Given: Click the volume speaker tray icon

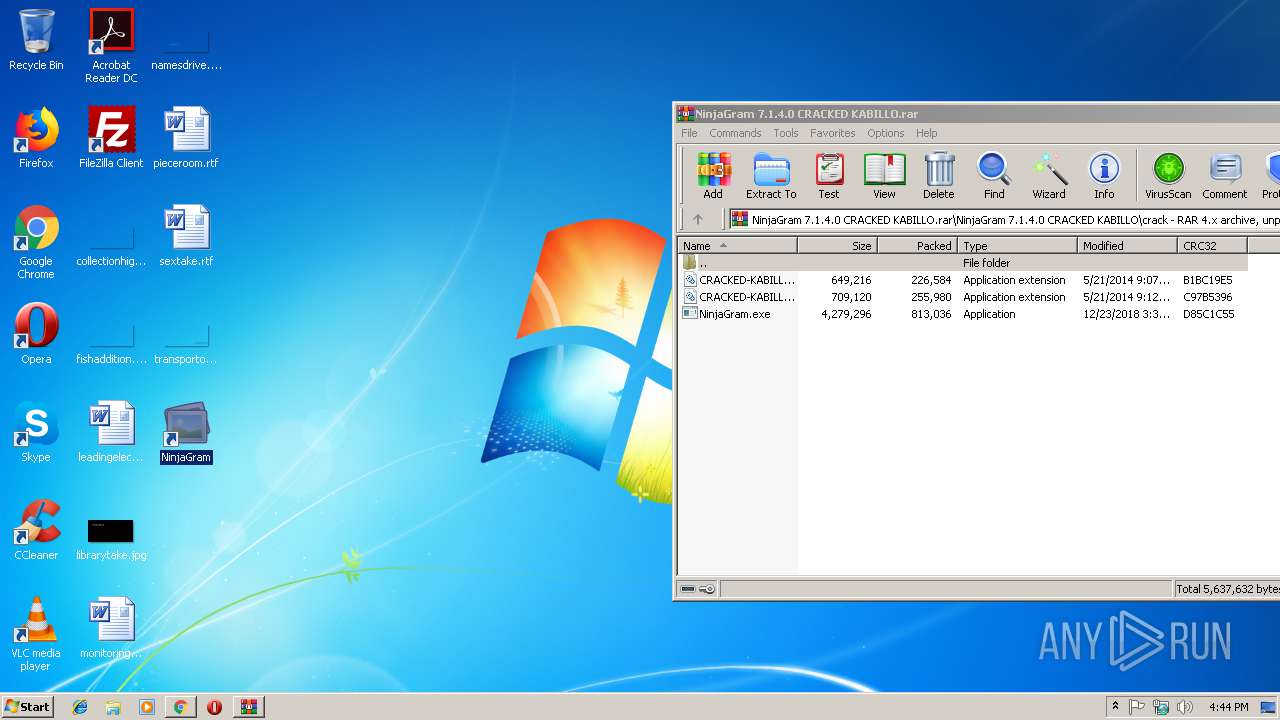Looking at the screenshot, I should [1185, 707].
